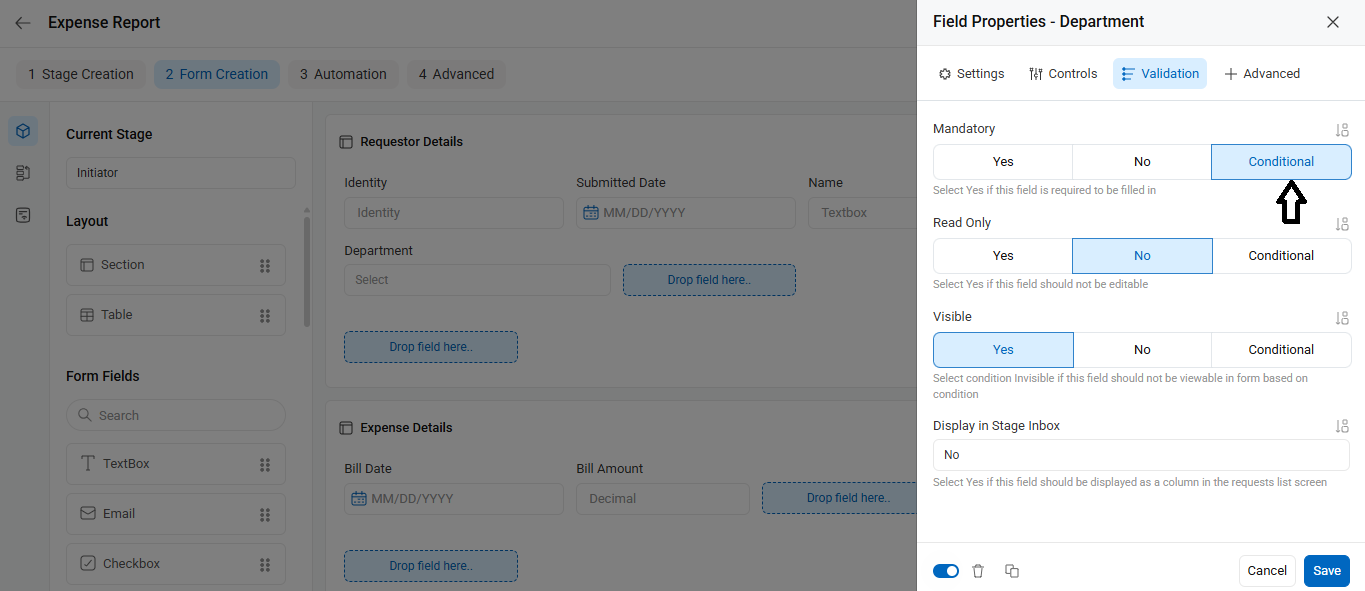The width and height of the screenshot is (1365, 591).
Task: Open the third icon in left sidebar
Action: 24,215
